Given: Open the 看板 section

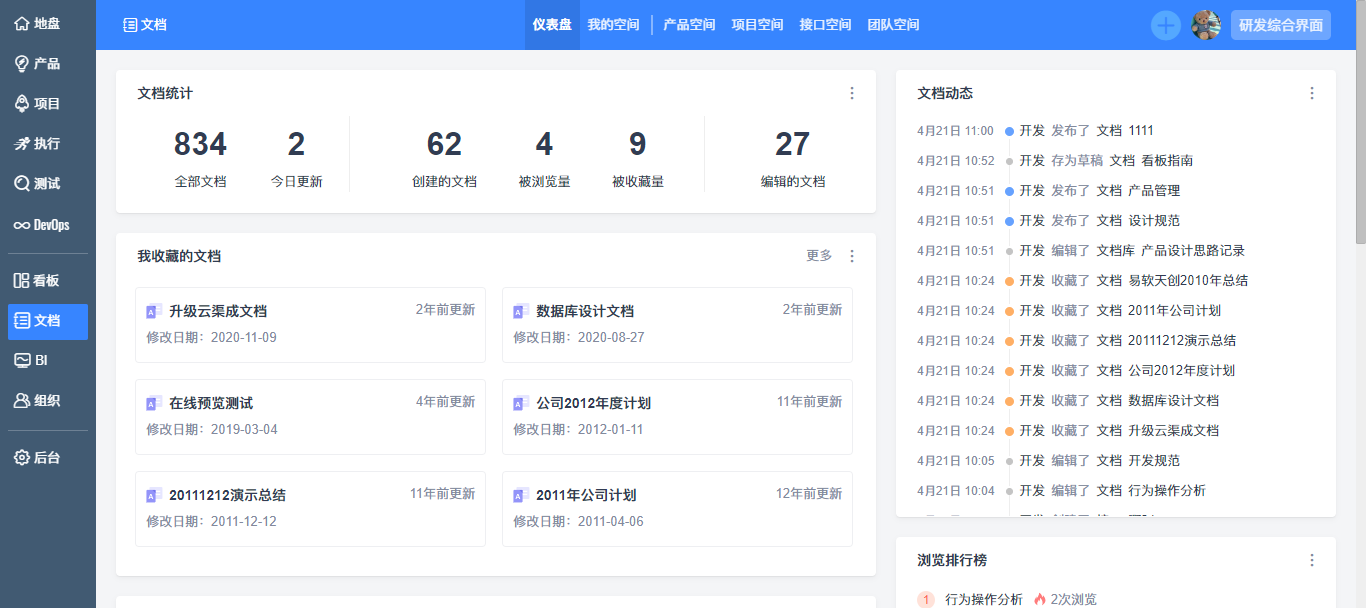Looking at the screenshot, I should (40, 280).
